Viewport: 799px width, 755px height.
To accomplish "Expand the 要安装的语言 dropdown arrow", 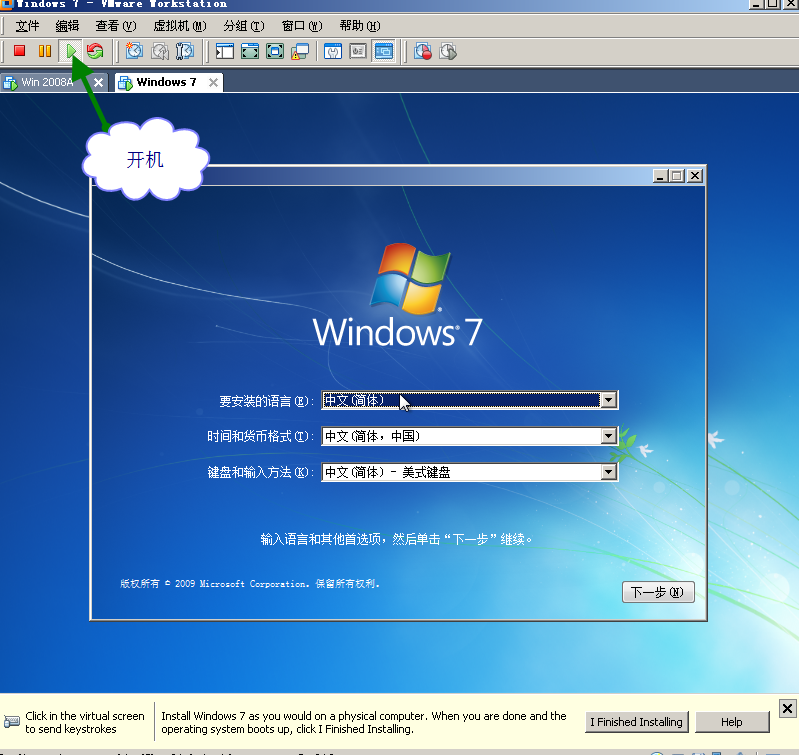I will click(608, 400).
